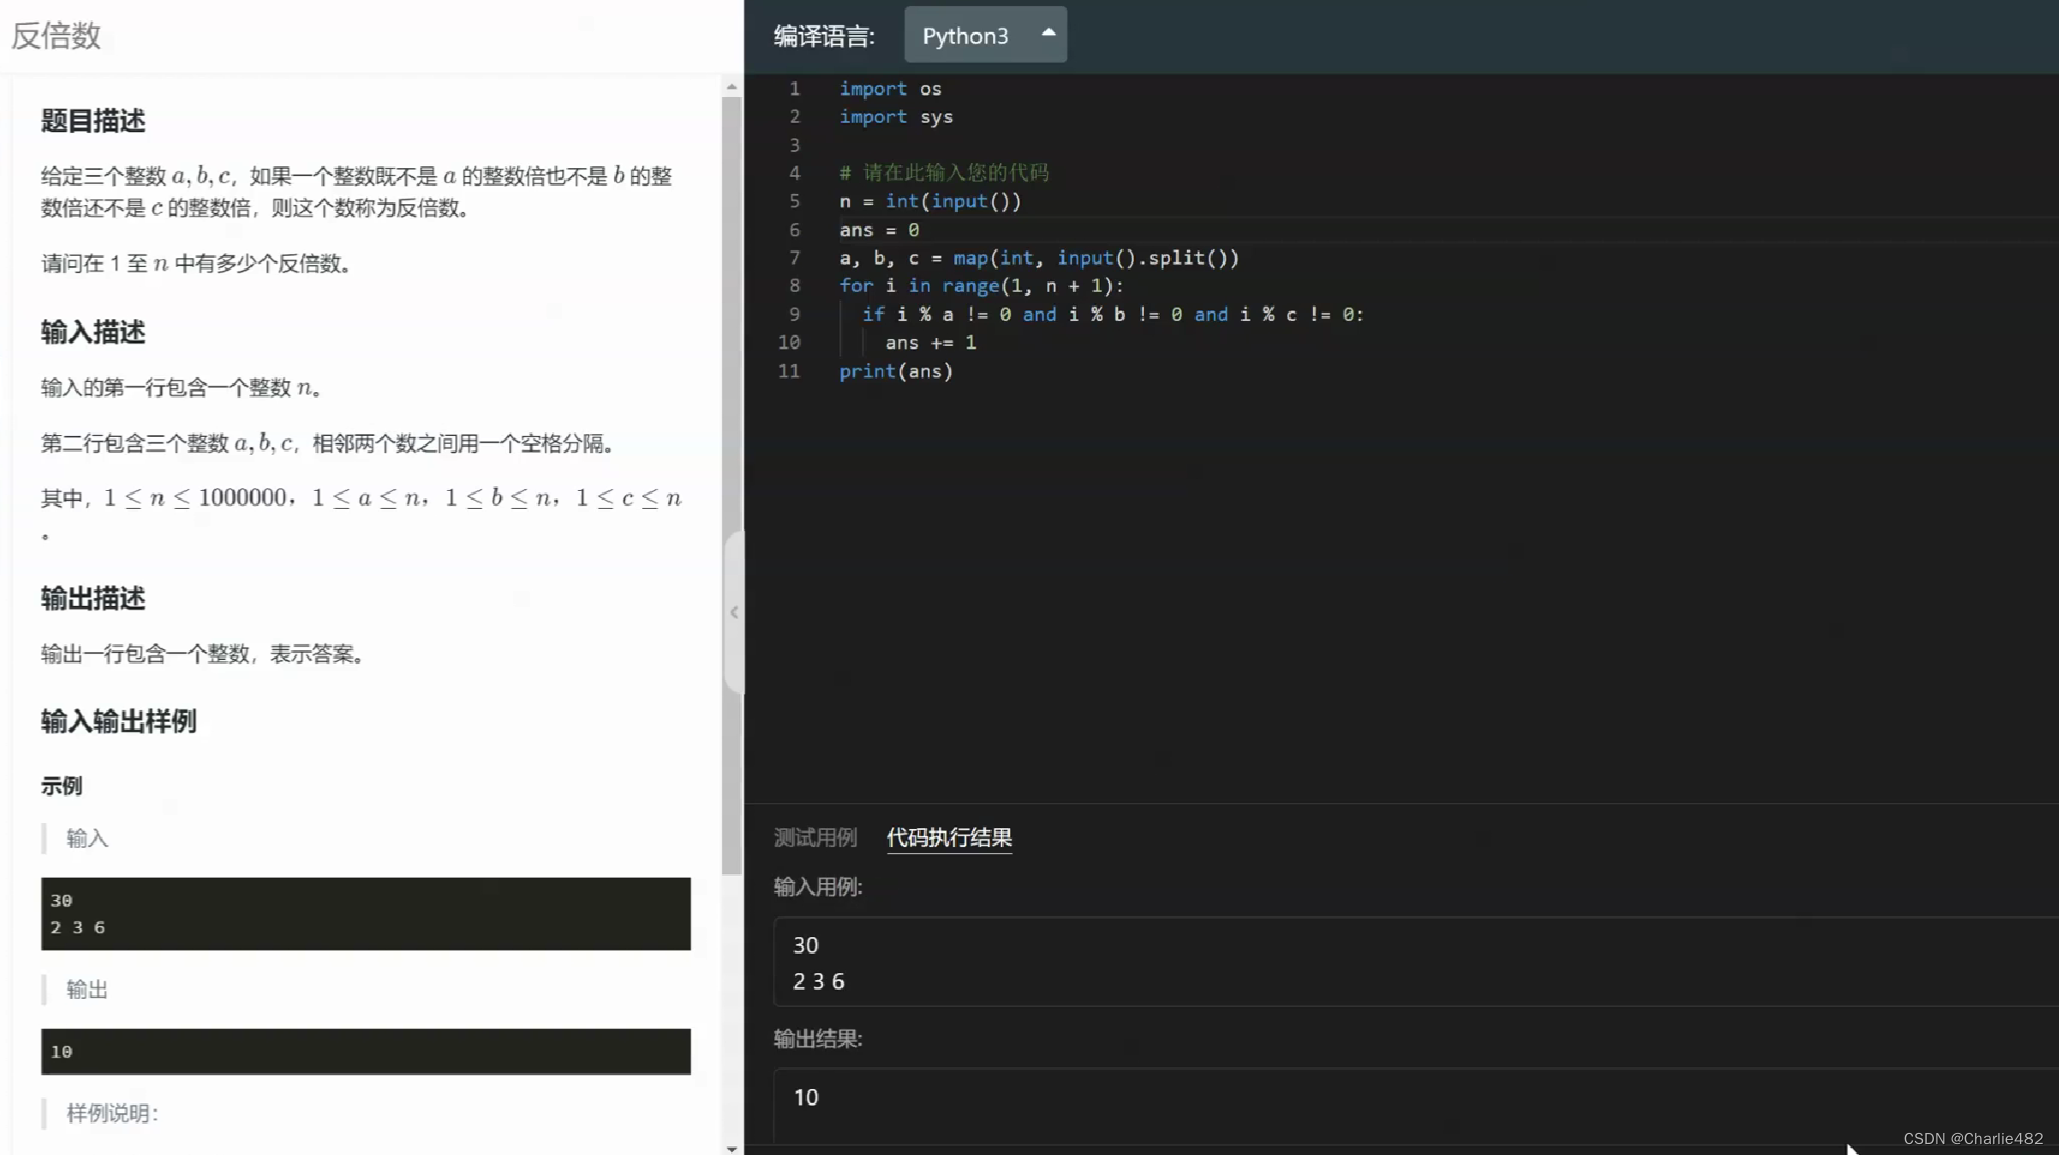The height and width of the screenshot is (1155, 2059).
Task: Click the ans = 0 code line
Action: [879, 230]
